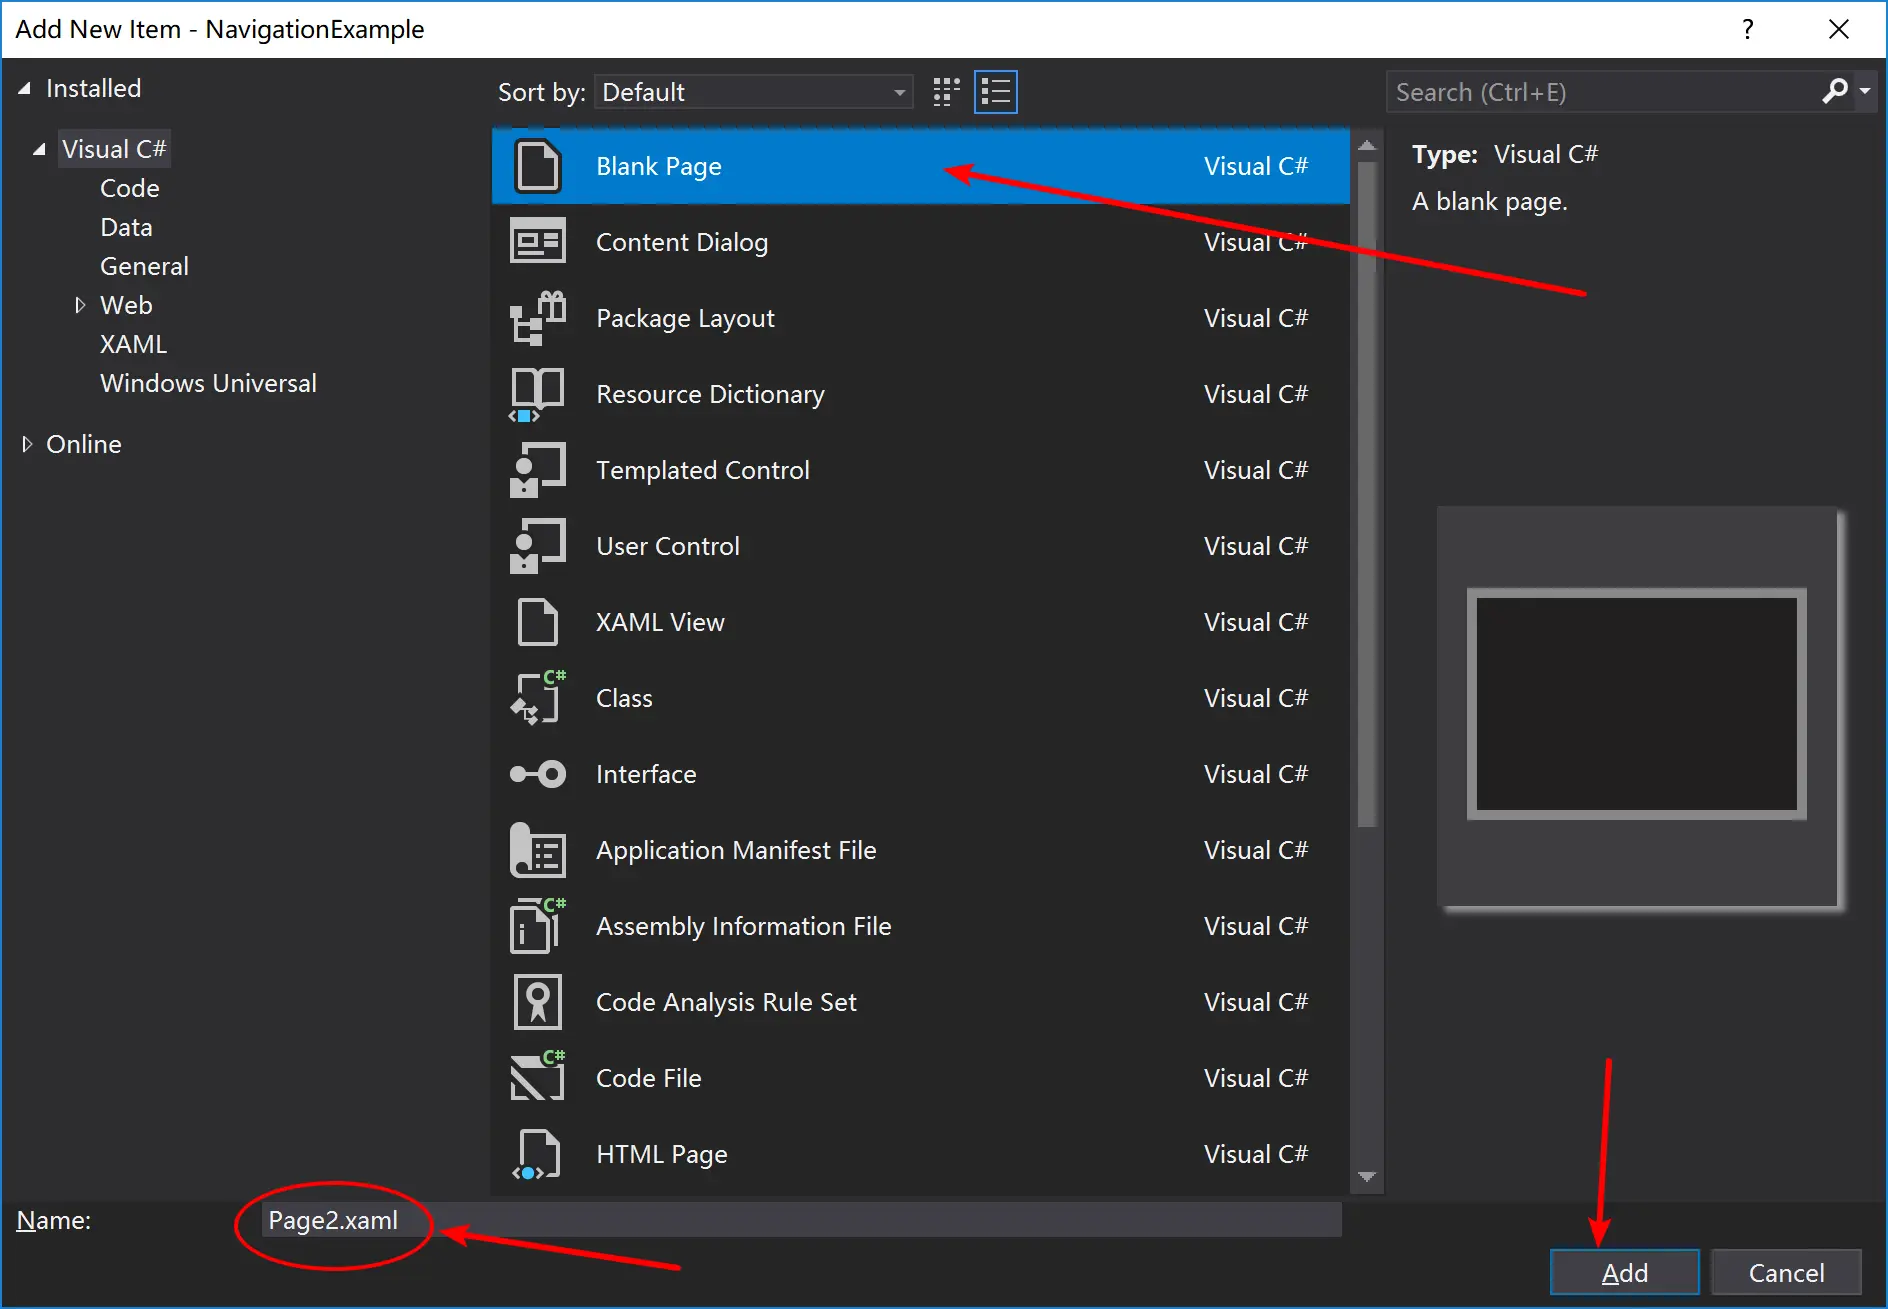Click the Class C# file icon

[537, 698]
